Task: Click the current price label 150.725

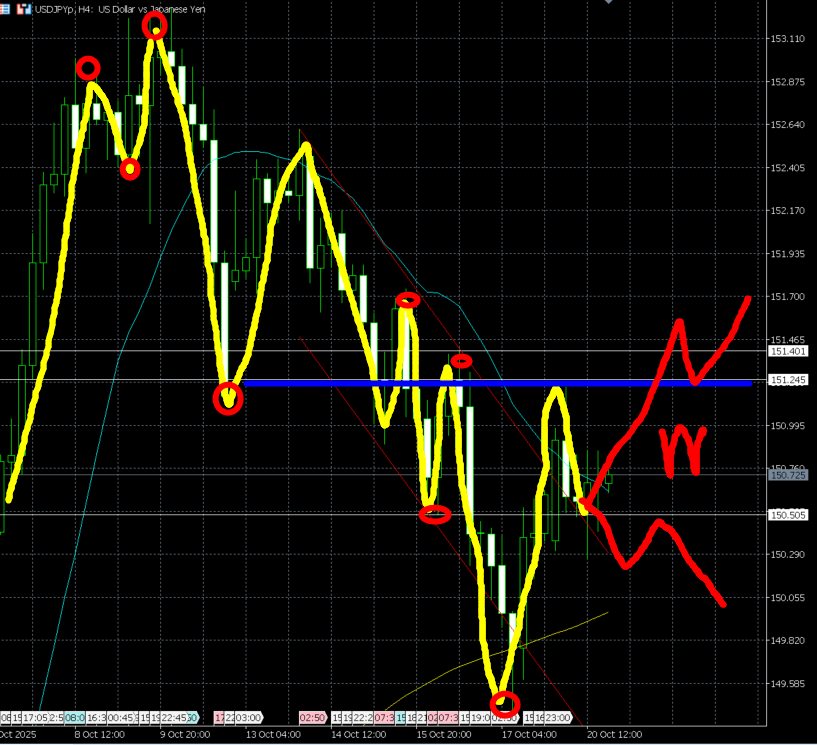Action: tap(788, 476)
